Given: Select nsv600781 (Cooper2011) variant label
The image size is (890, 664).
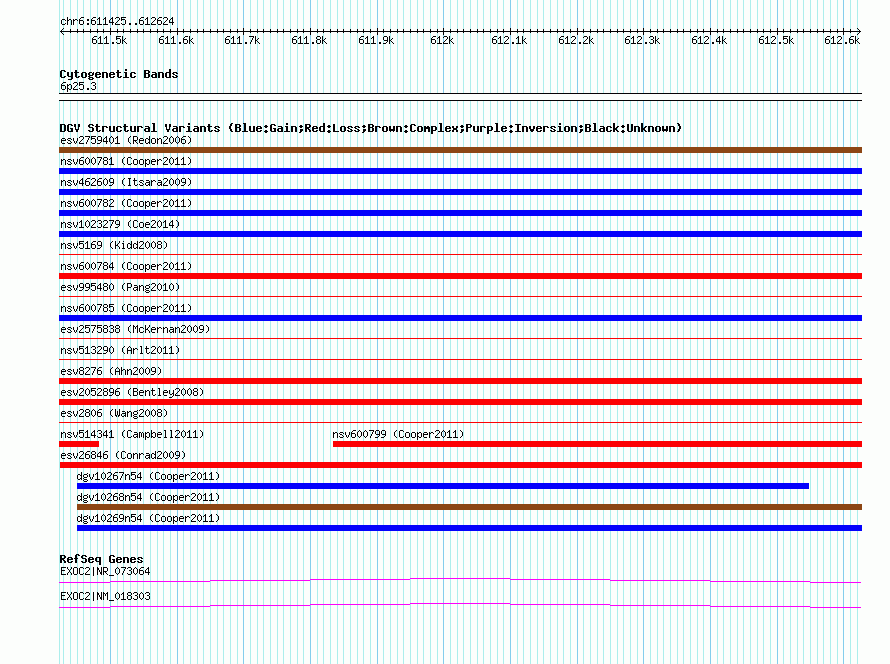Looking at the screenshot, I should 126,161.
